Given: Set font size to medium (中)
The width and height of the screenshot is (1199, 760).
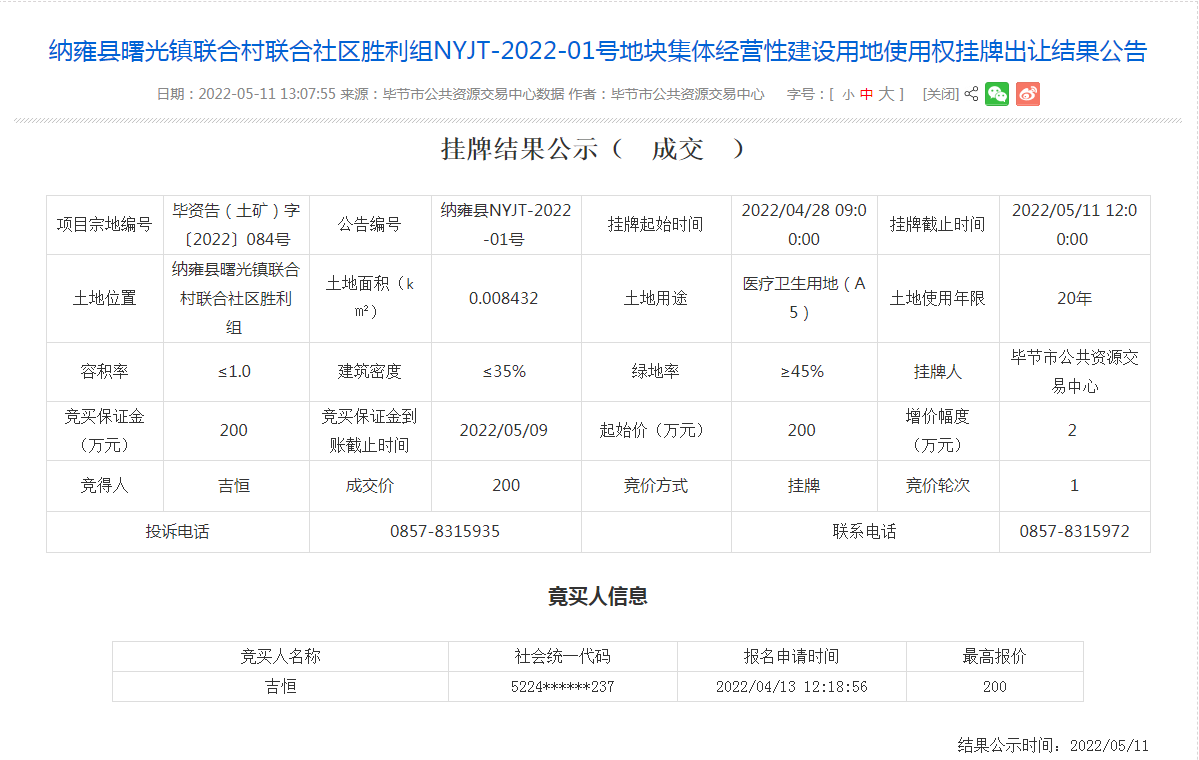Looking at the screenshot, I should (x=866, y=94).
